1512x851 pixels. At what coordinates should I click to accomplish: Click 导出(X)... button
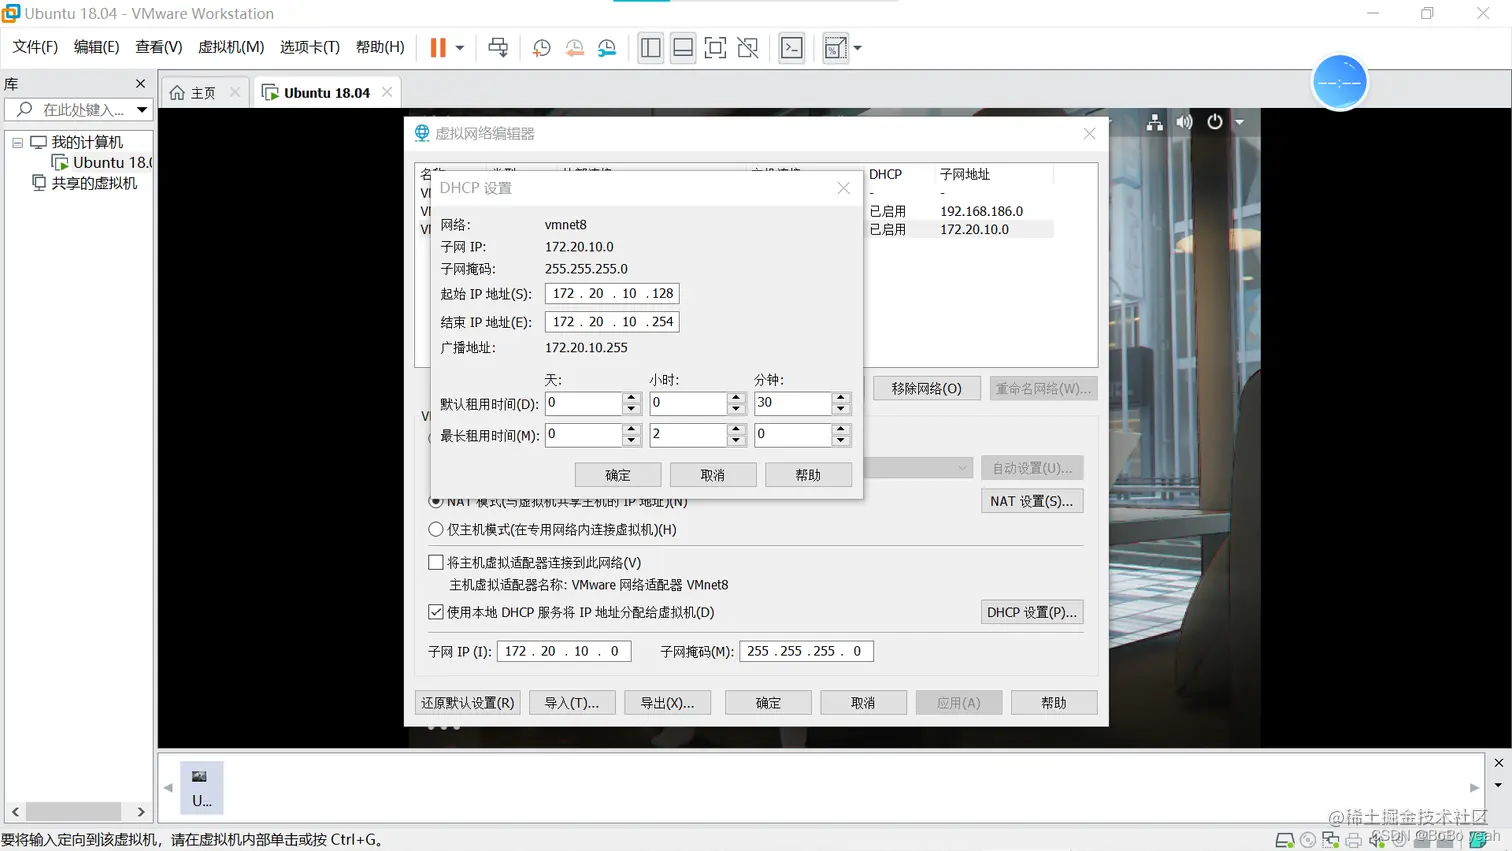pyautogui.click(x=667, y=703)
